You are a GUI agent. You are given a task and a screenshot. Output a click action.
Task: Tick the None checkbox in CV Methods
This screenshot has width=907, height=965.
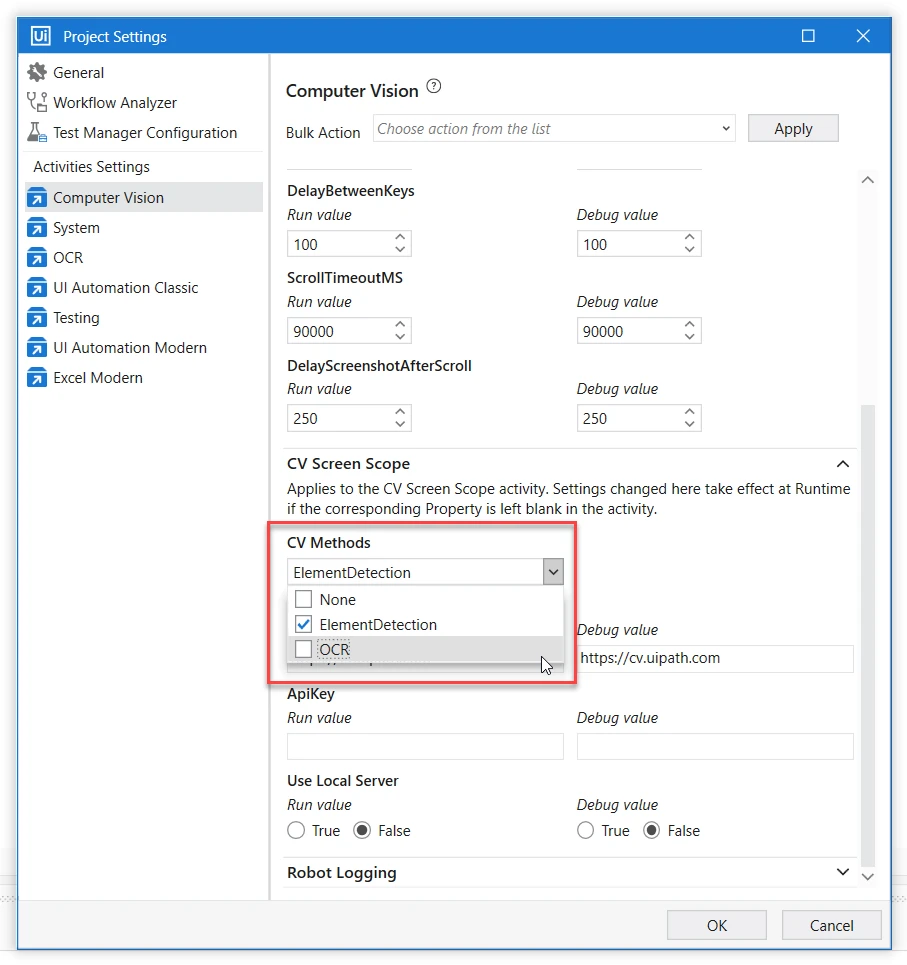point(304,599)
